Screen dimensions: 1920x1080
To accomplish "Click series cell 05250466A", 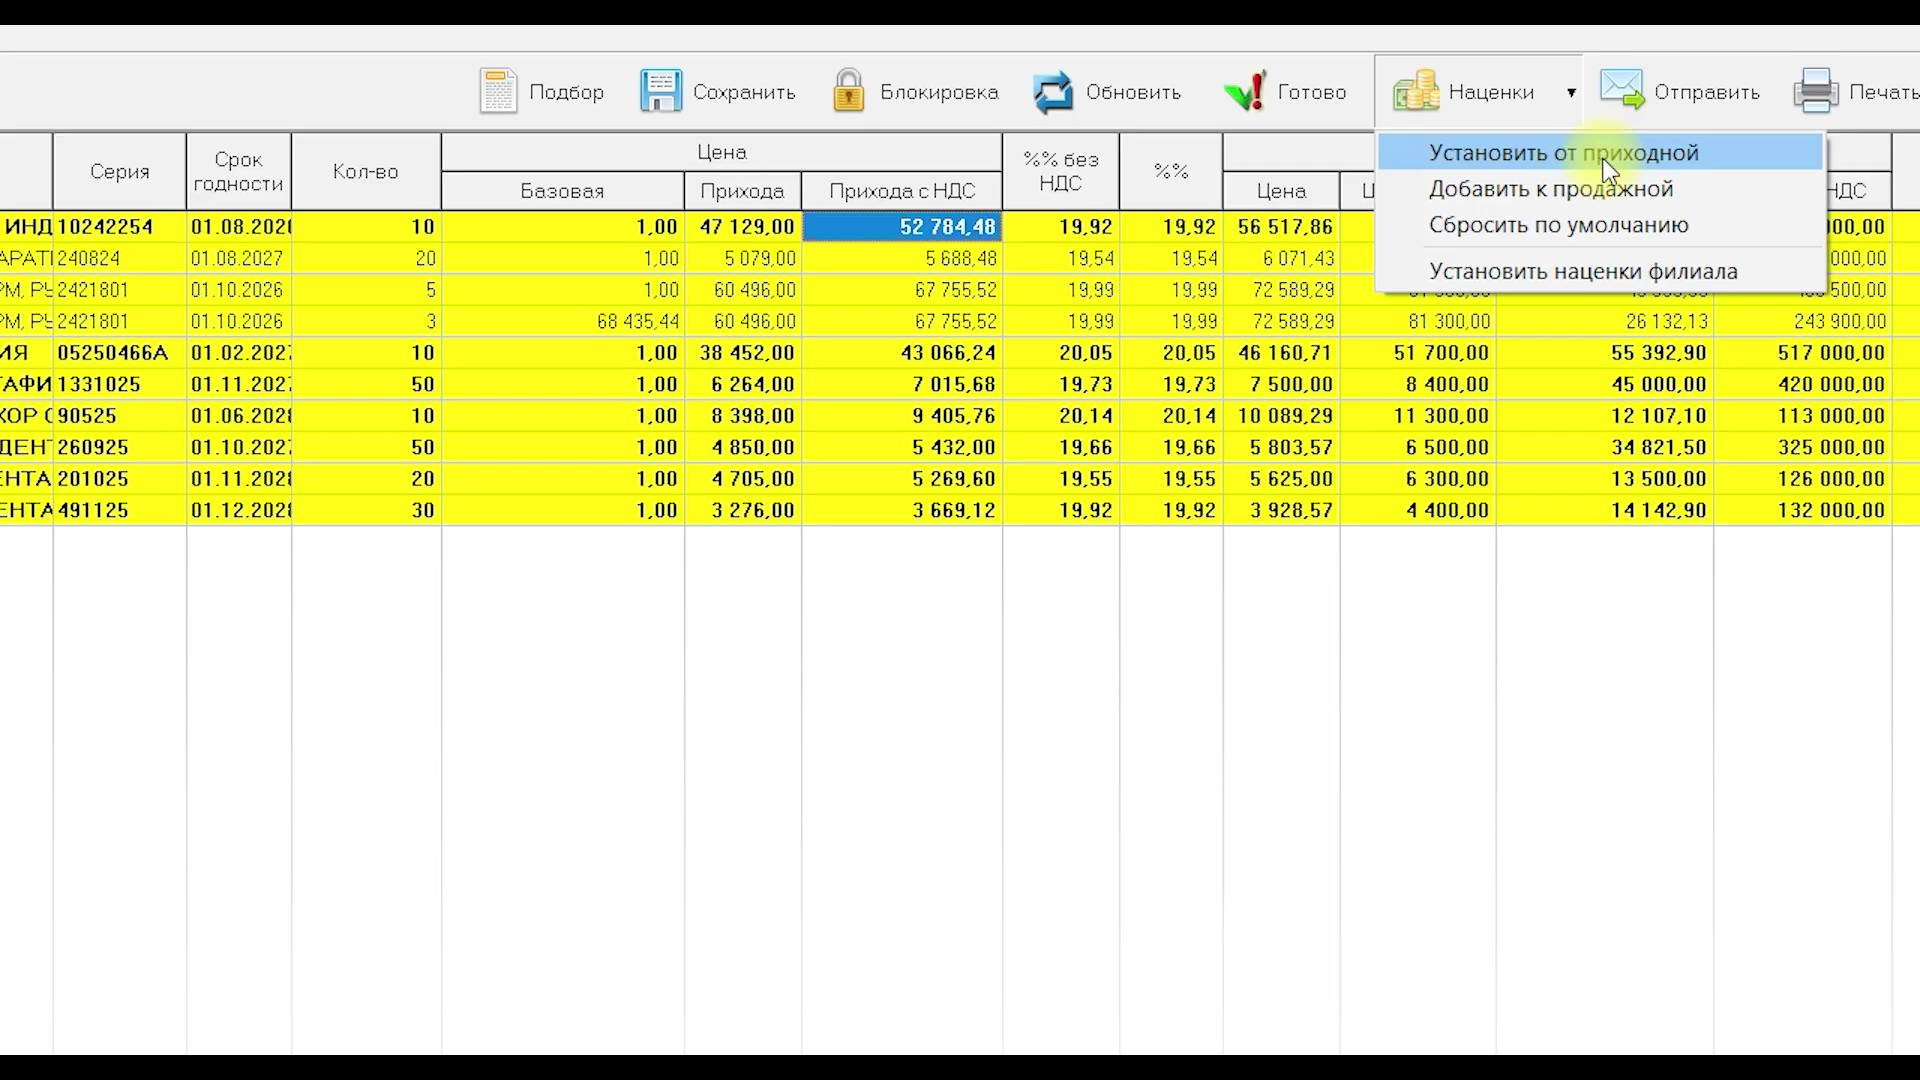I will 120,353.
